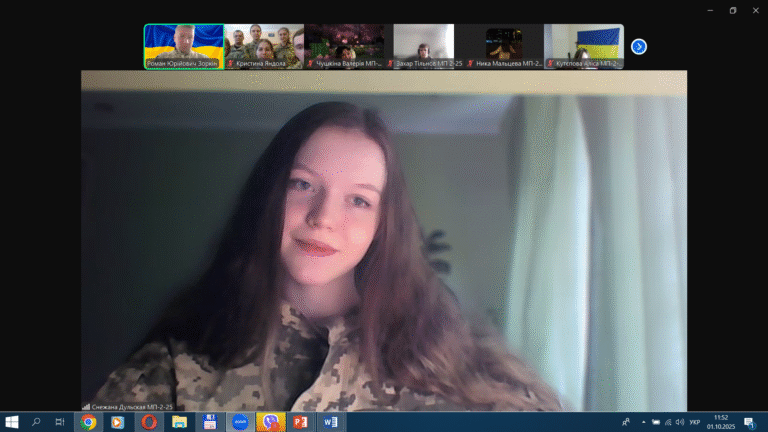
Task: Open Google Chrome from the taskbar
Action: click(x=88, y=422)
